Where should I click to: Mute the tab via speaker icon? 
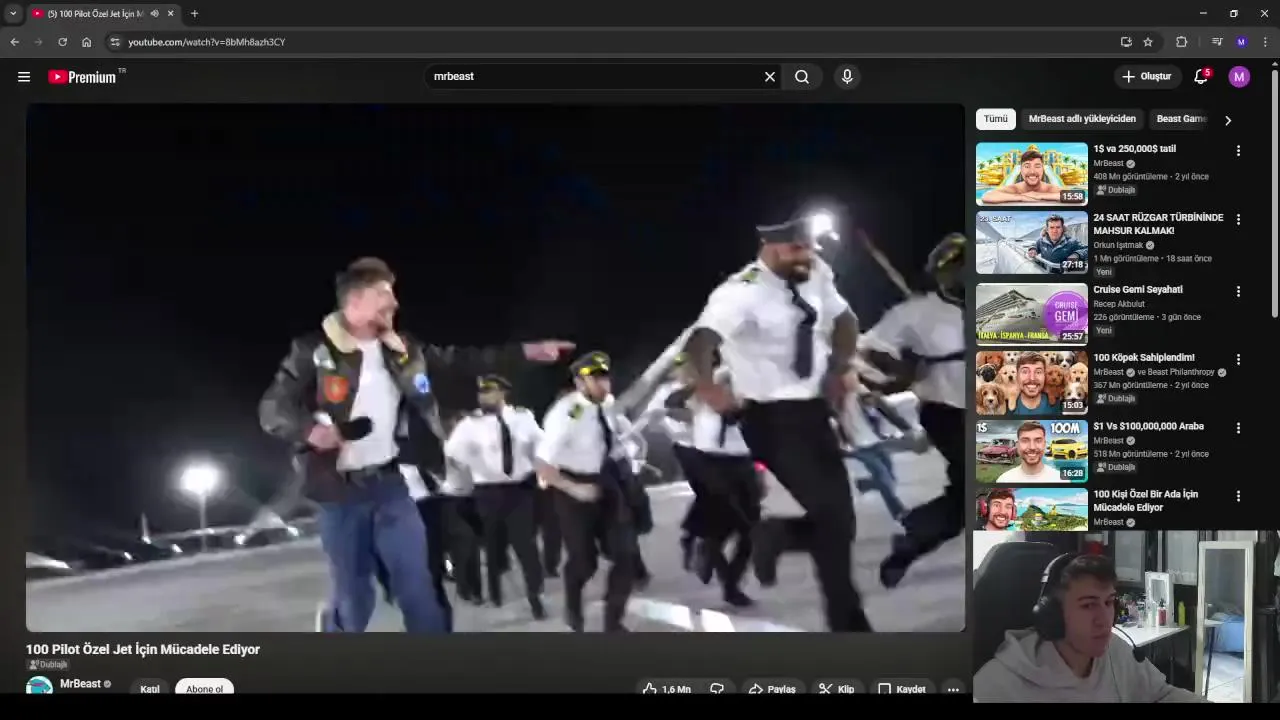[x=154, y=14]
